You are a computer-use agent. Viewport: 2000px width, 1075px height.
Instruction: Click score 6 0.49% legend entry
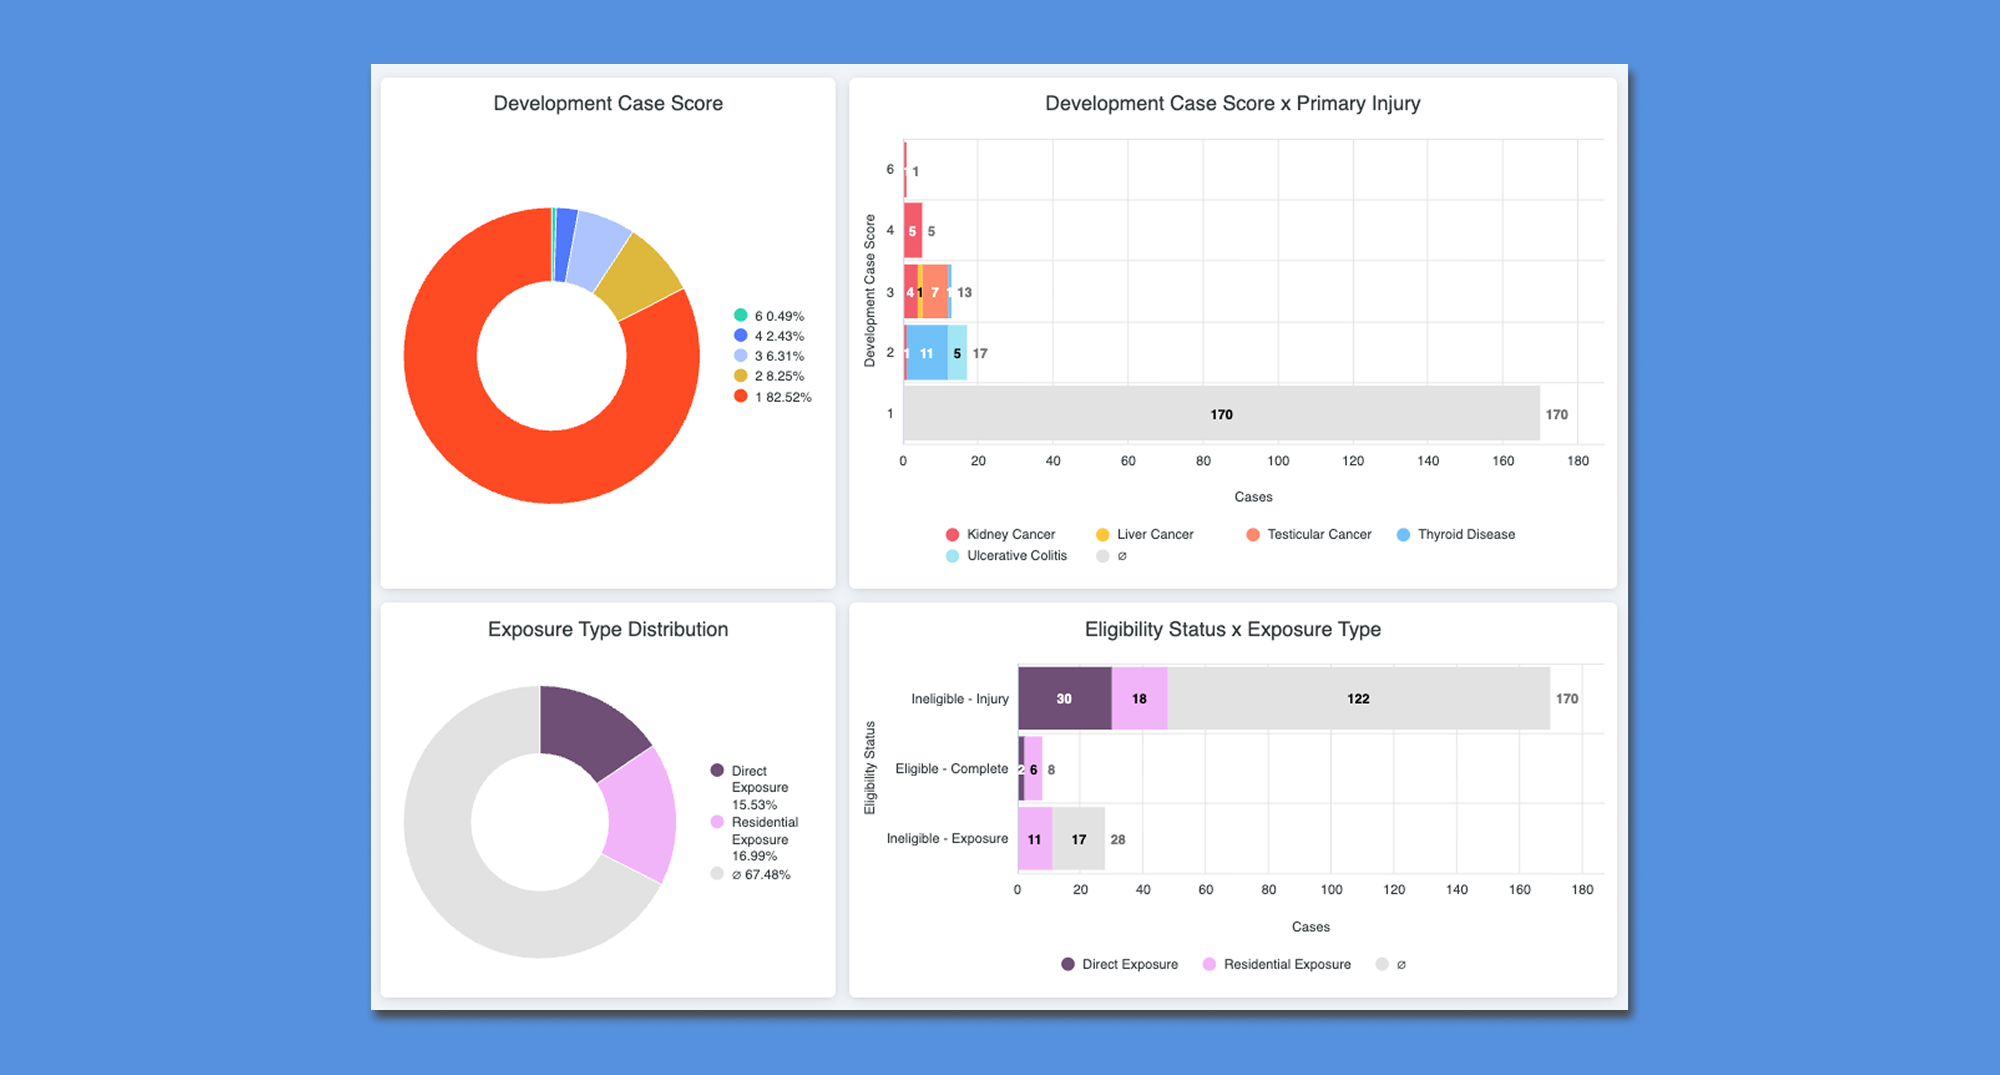[769, 316]
